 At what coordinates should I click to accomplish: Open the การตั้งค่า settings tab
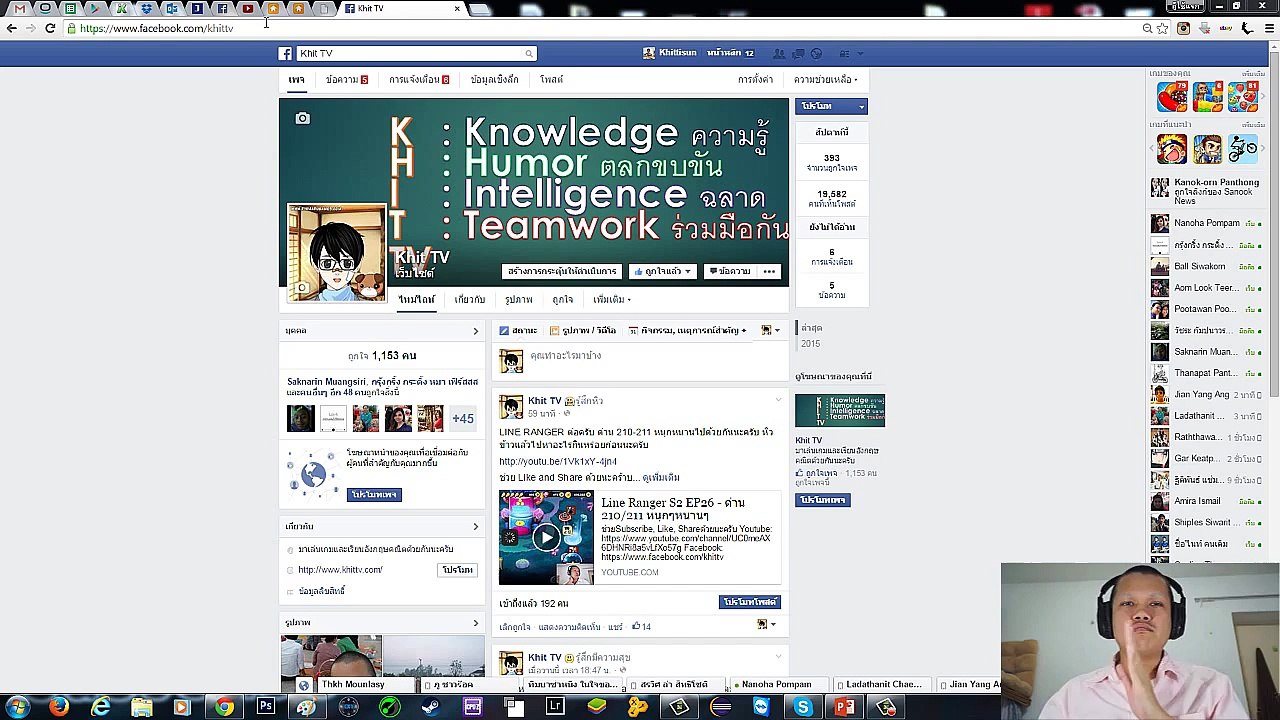755,79
